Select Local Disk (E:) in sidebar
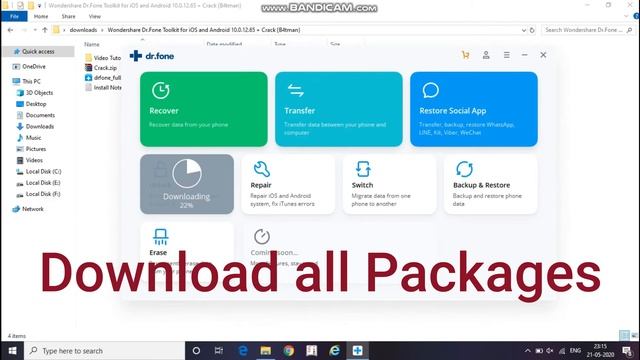Viewport: 640px width, 360px height. pos(43,183)
